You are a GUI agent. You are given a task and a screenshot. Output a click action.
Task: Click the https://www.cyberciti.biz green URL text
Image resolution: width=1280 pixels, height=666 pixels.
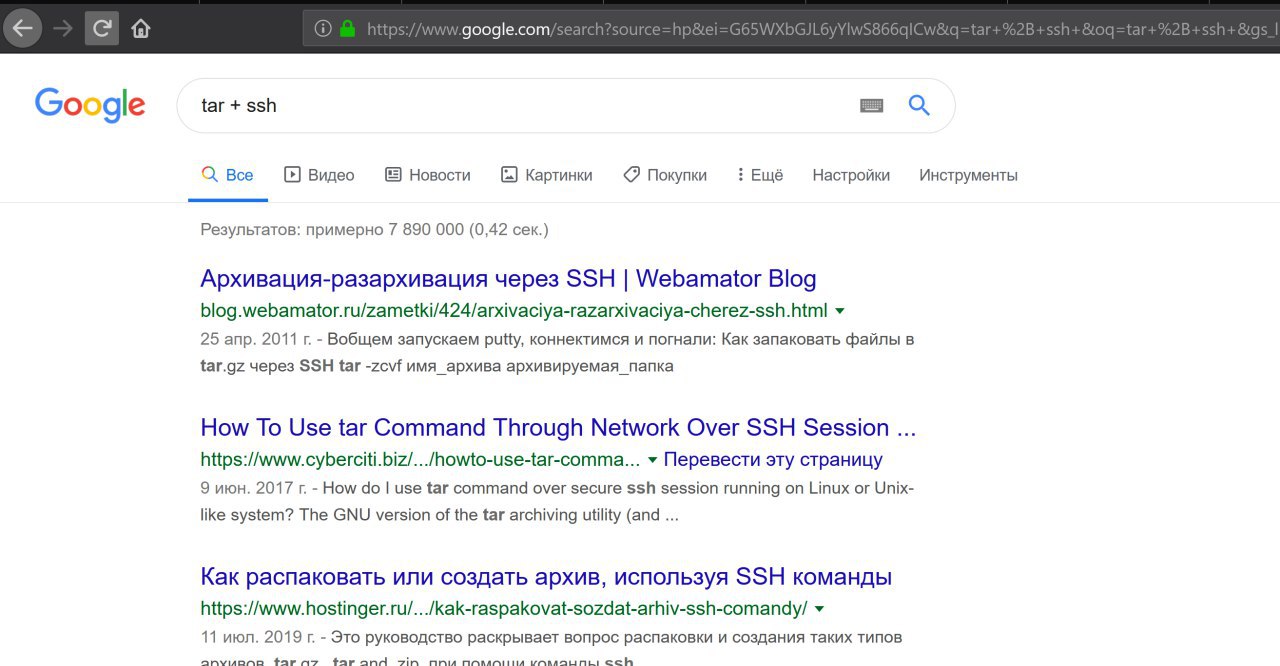tap(420, 460)
